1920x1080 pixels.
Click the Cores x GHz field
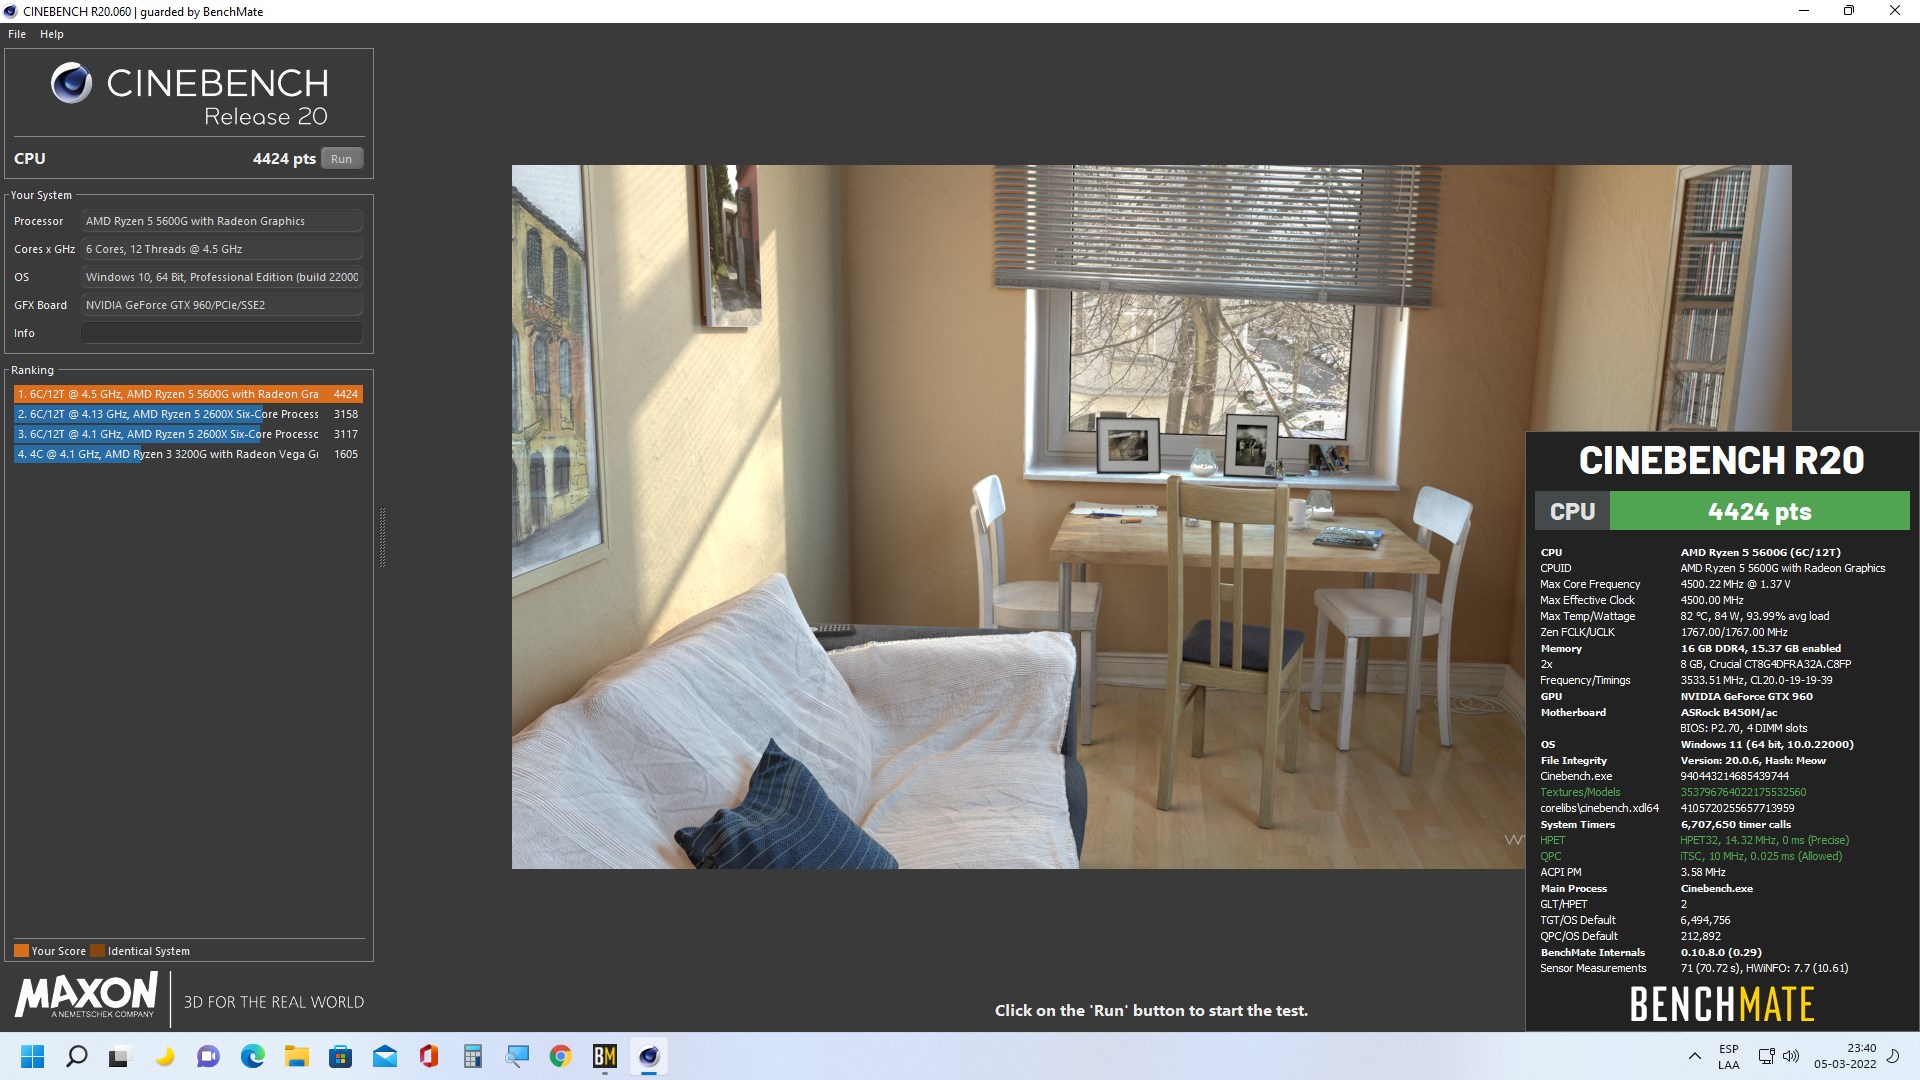tap(222, 249)
